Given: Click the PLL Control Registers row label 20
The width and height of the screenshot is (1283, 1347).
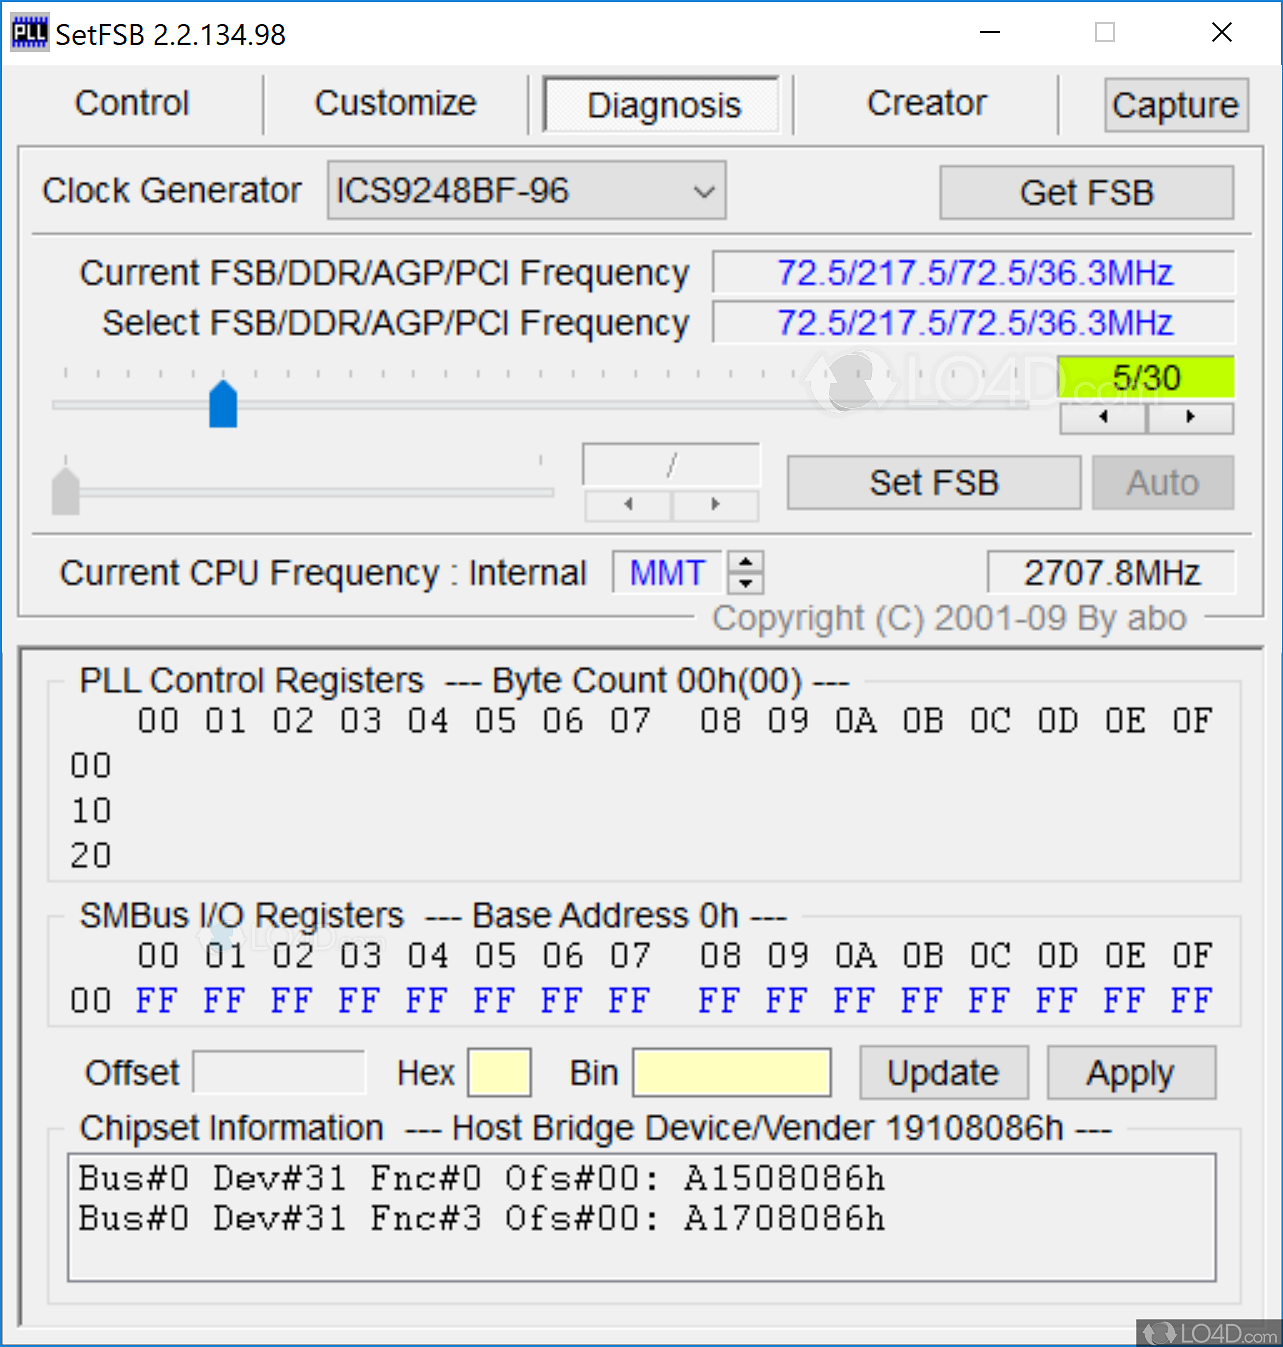Looking at the screenshot, I should [91, 855].
